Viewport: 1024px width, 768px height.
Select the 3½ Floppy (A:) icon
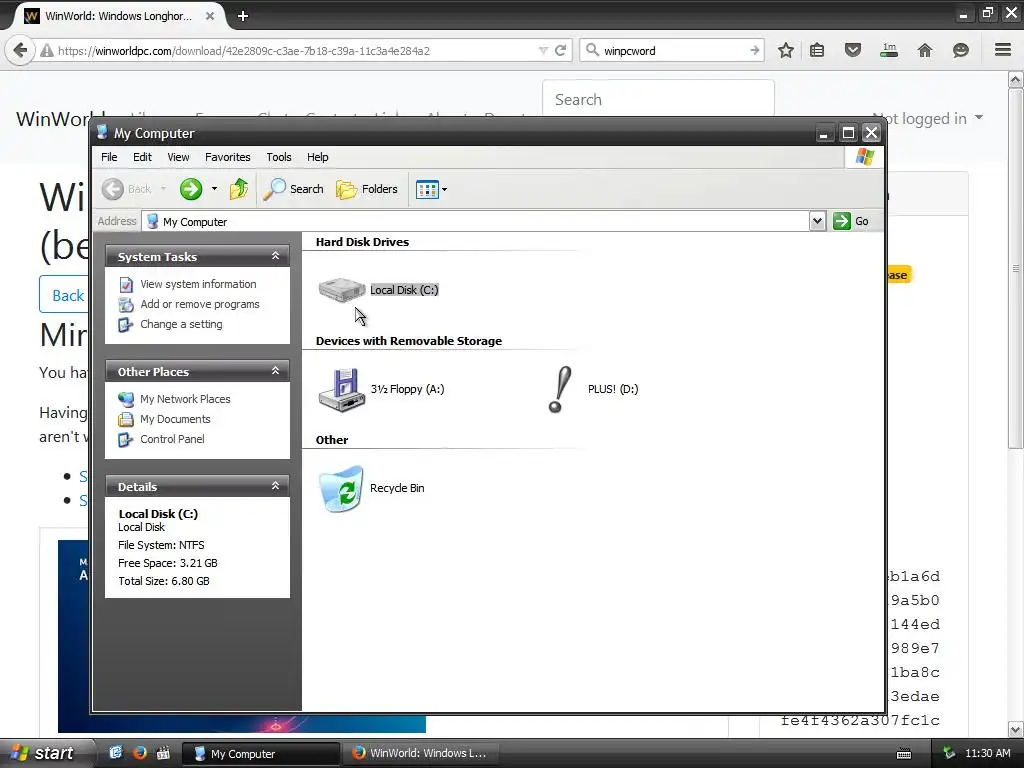coord(342,390)
